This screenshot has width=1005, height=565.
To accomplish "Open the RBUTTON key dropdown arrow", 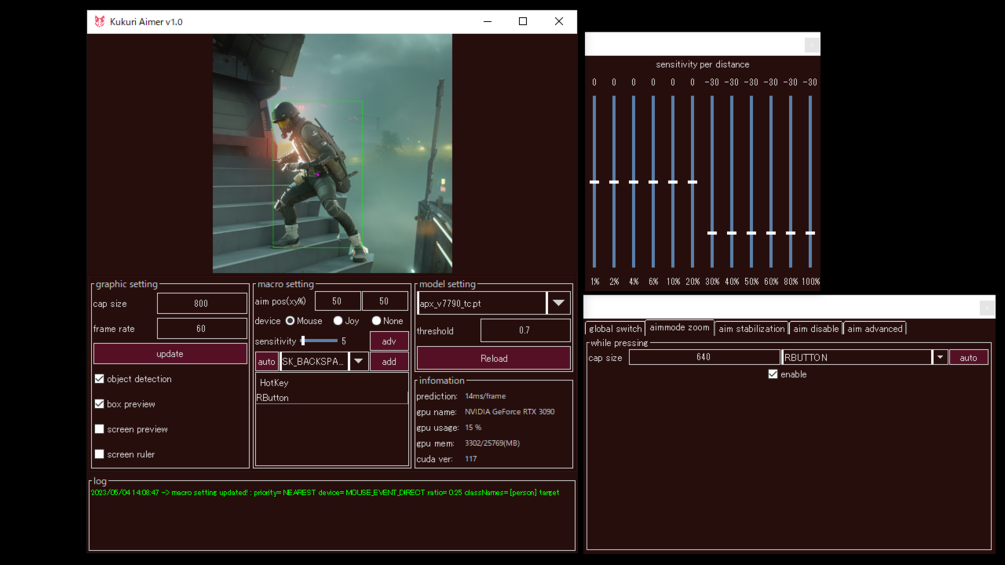I will [x=940, y=357].
